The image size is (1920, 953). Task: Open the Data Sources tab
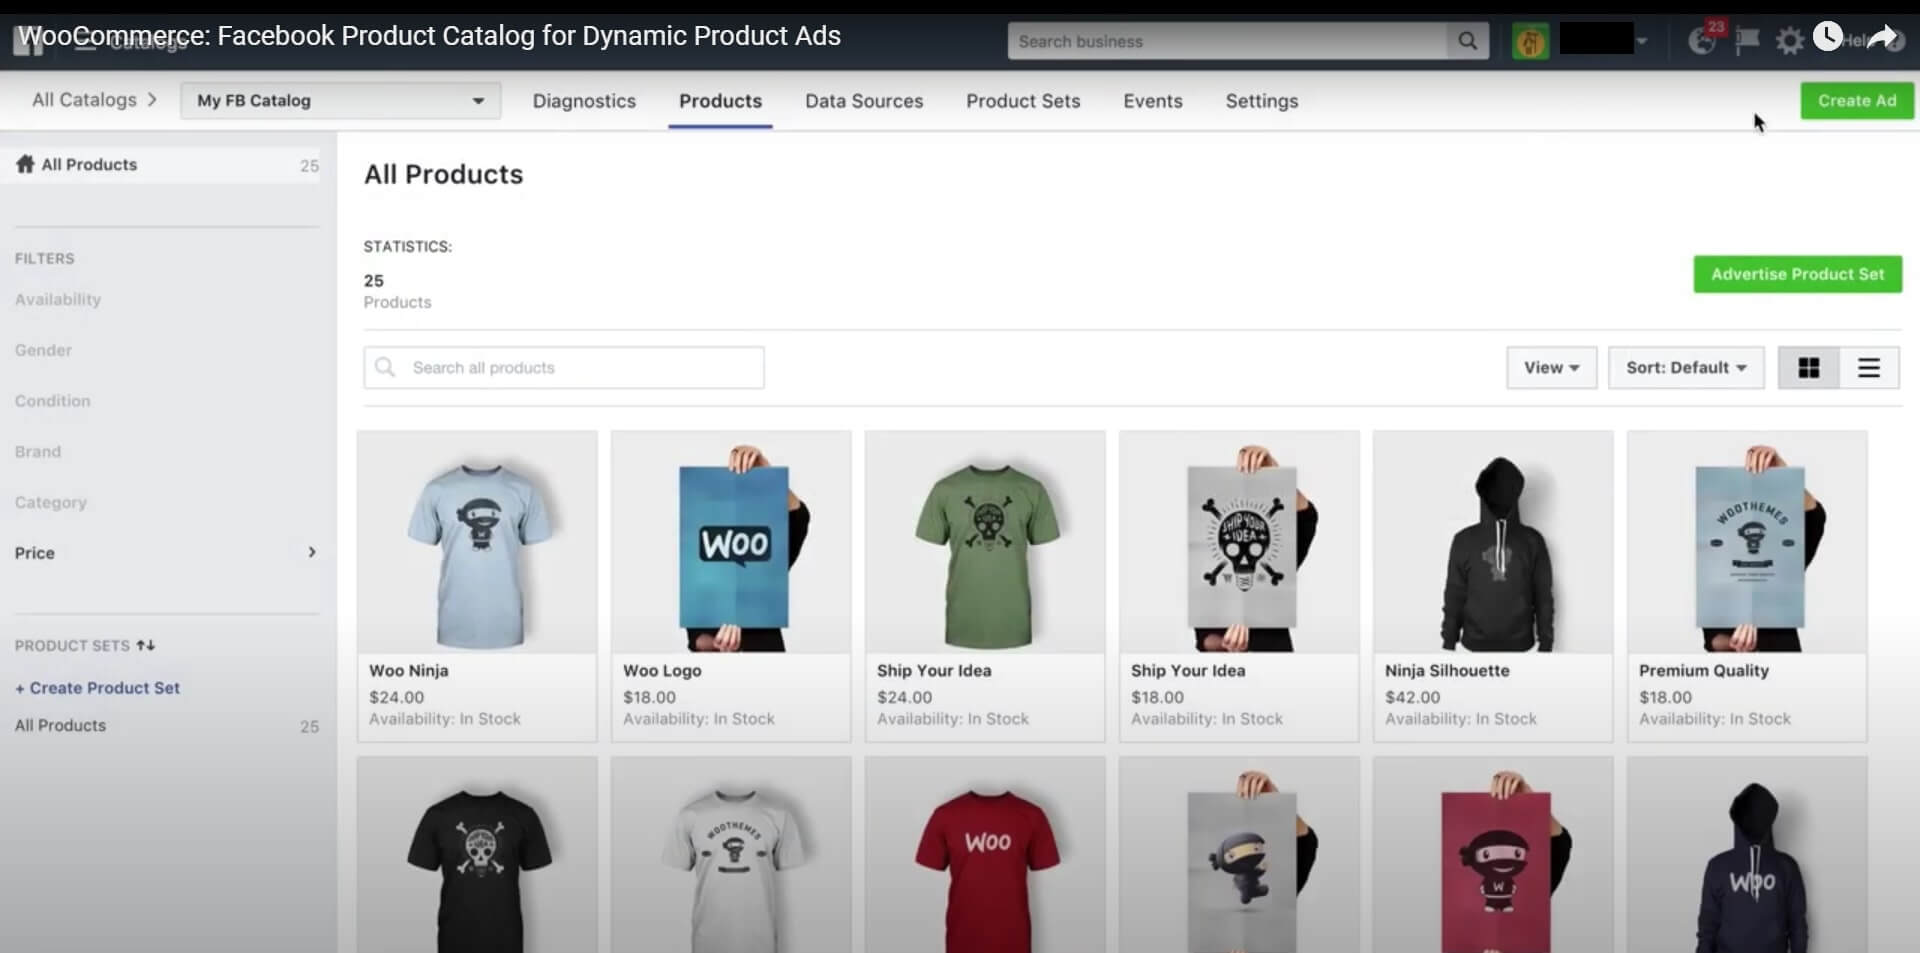coord(864,101)
